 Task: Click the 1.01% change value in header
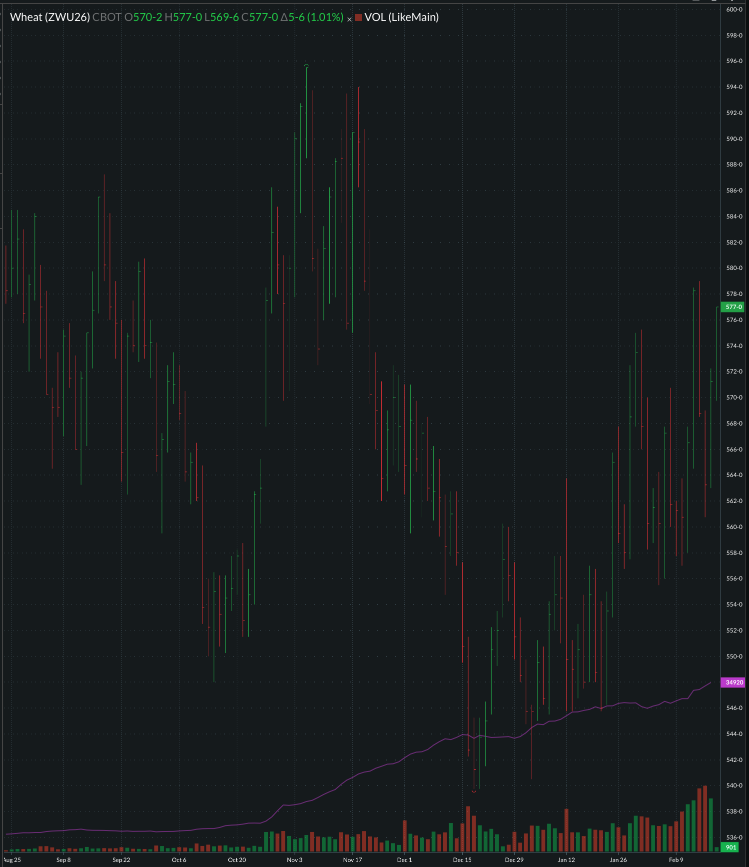pyautogui.click(x=328, y=17)
